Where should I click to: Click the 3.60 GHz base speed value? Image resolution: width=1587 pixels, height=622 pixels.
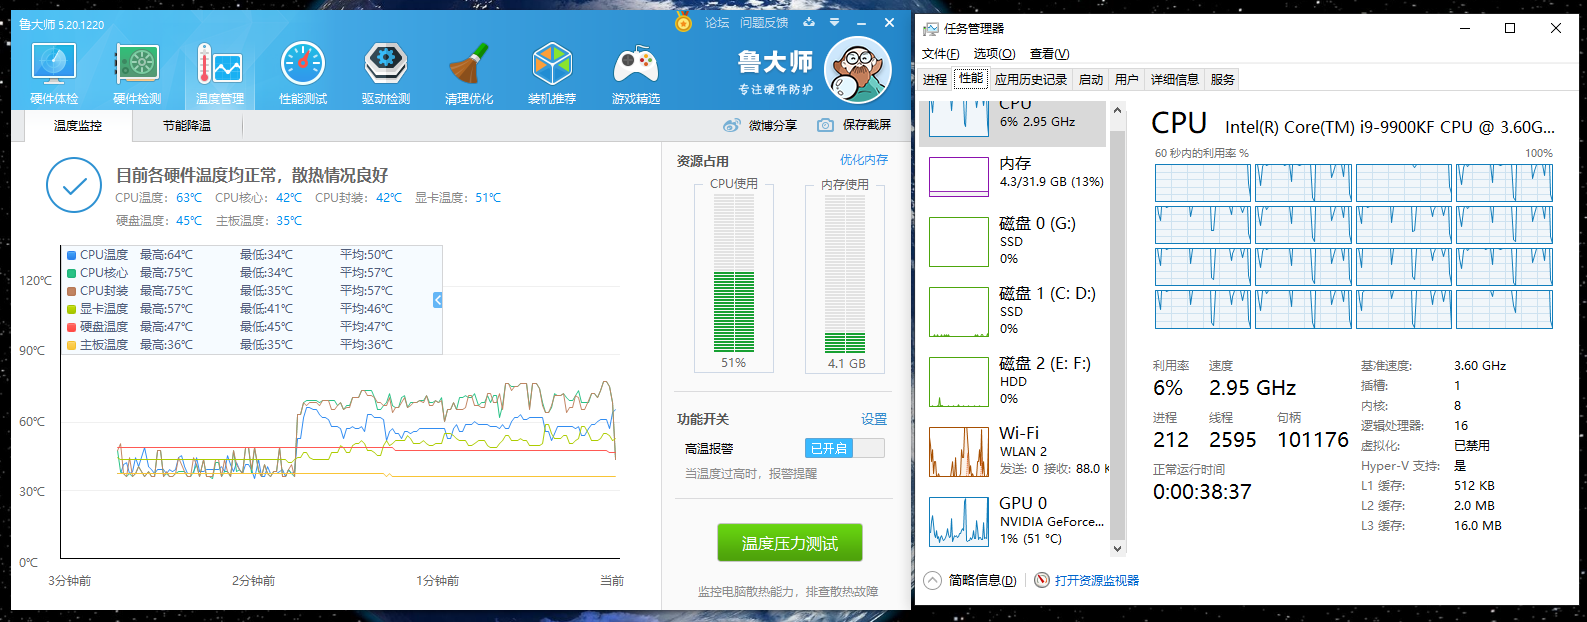pos(1480,366)
